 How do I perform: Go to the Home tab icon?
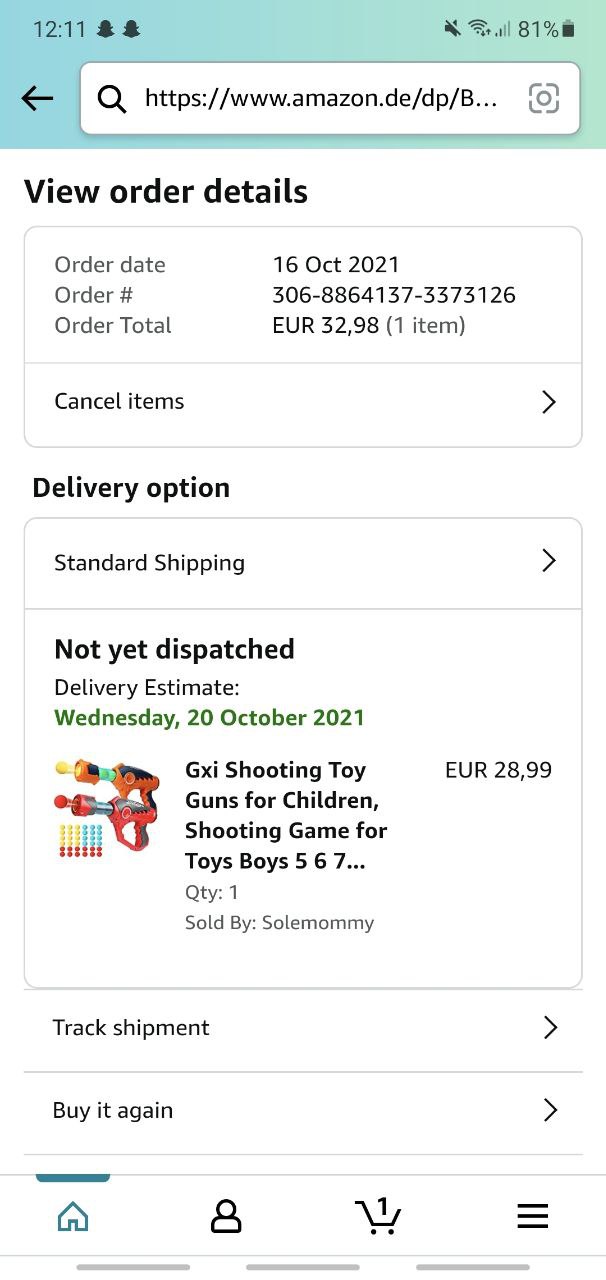[73, 1216]
